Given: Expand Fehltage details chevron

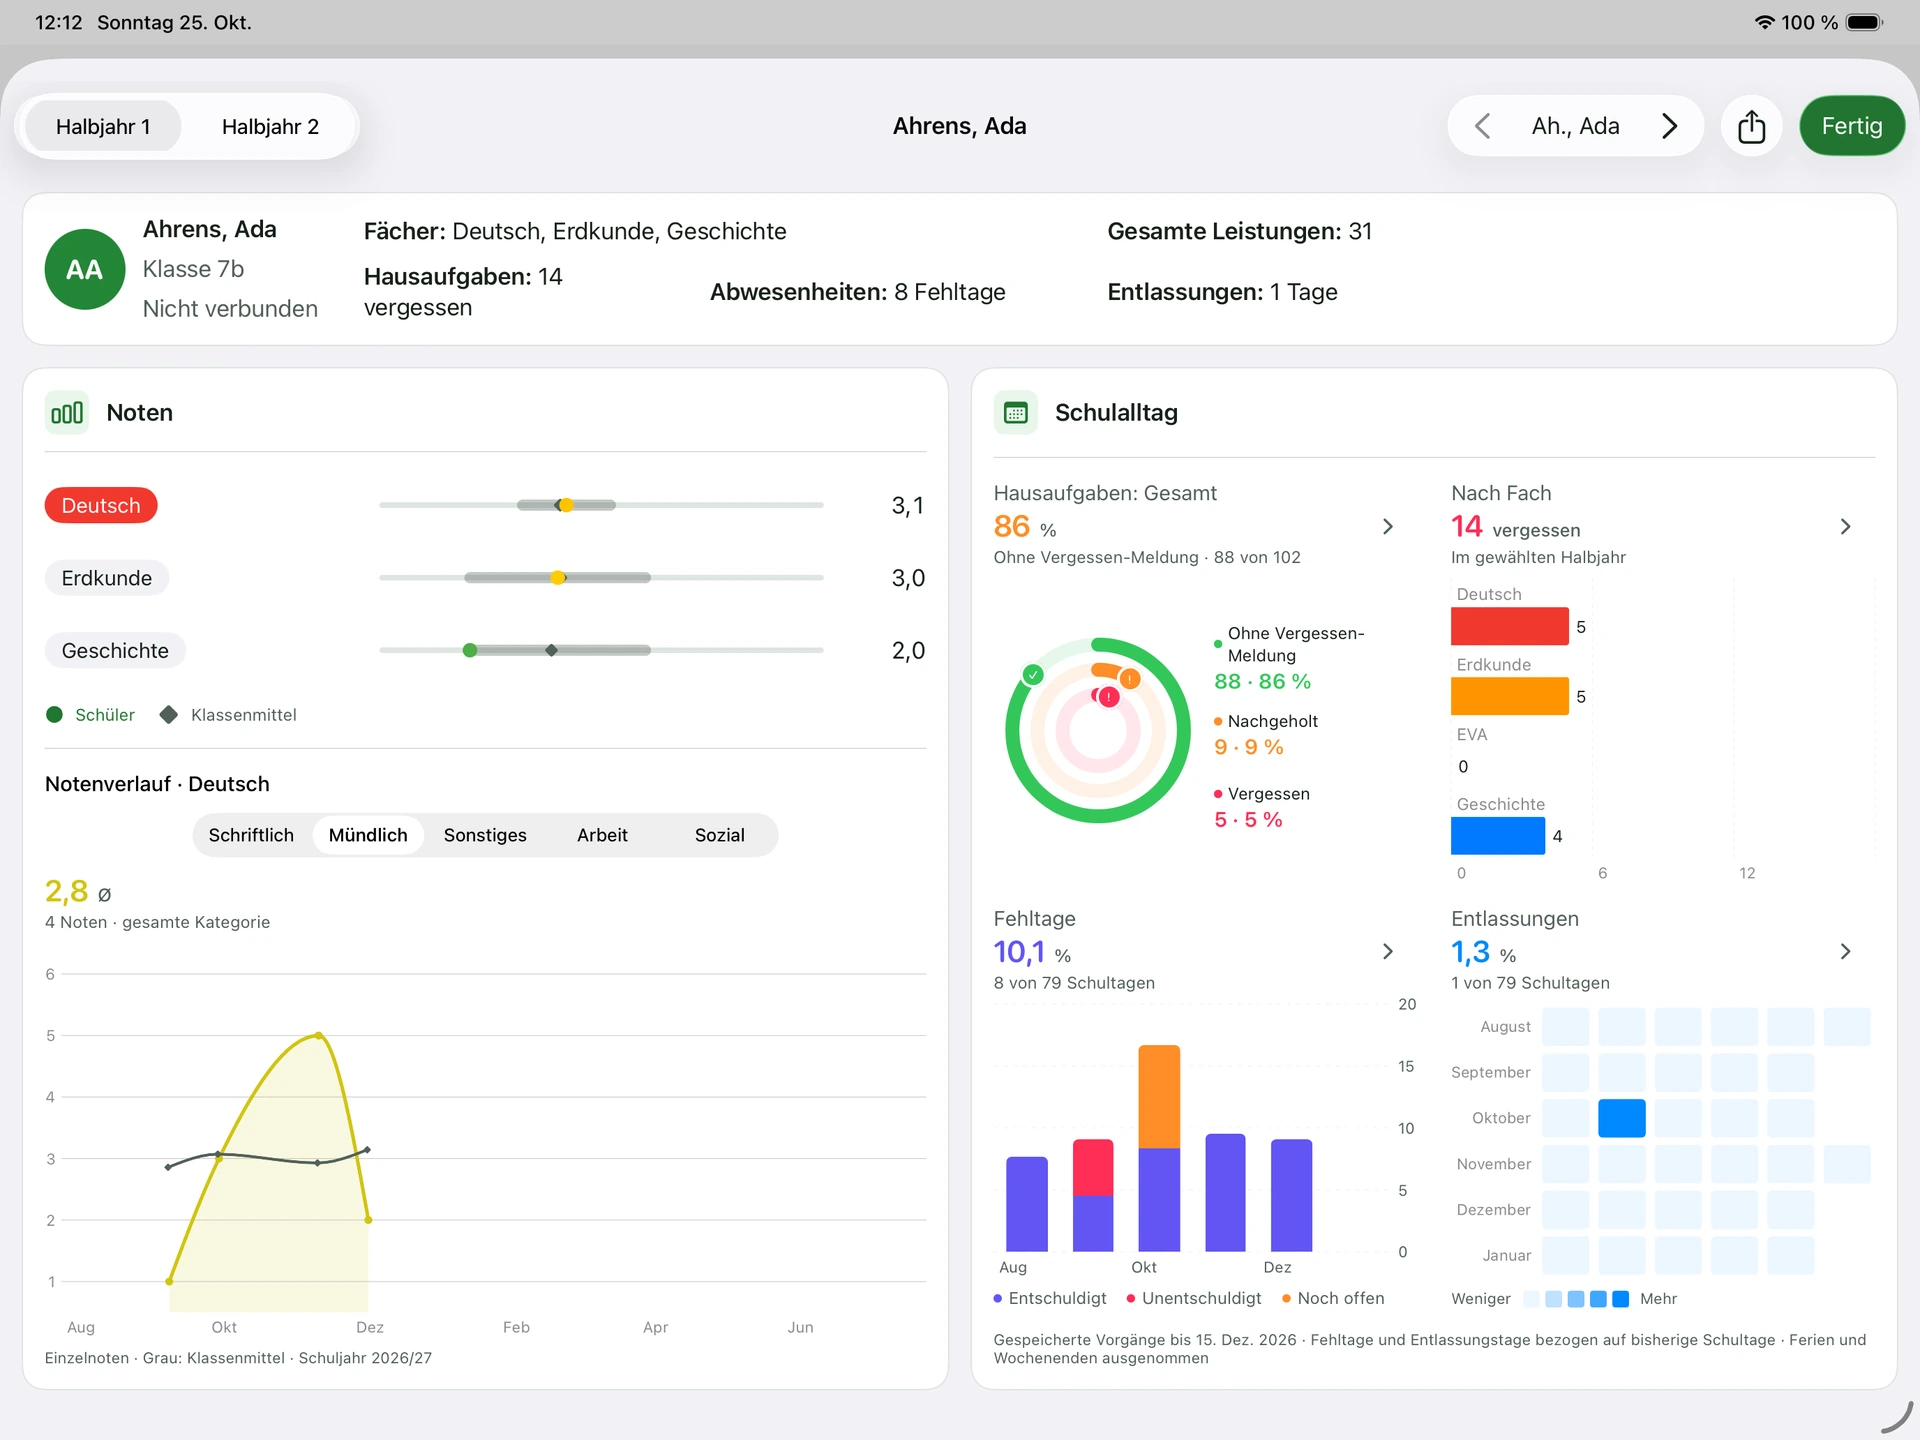Looking at the screenshot, I should pyautogui.click(x=1387, y=951).
